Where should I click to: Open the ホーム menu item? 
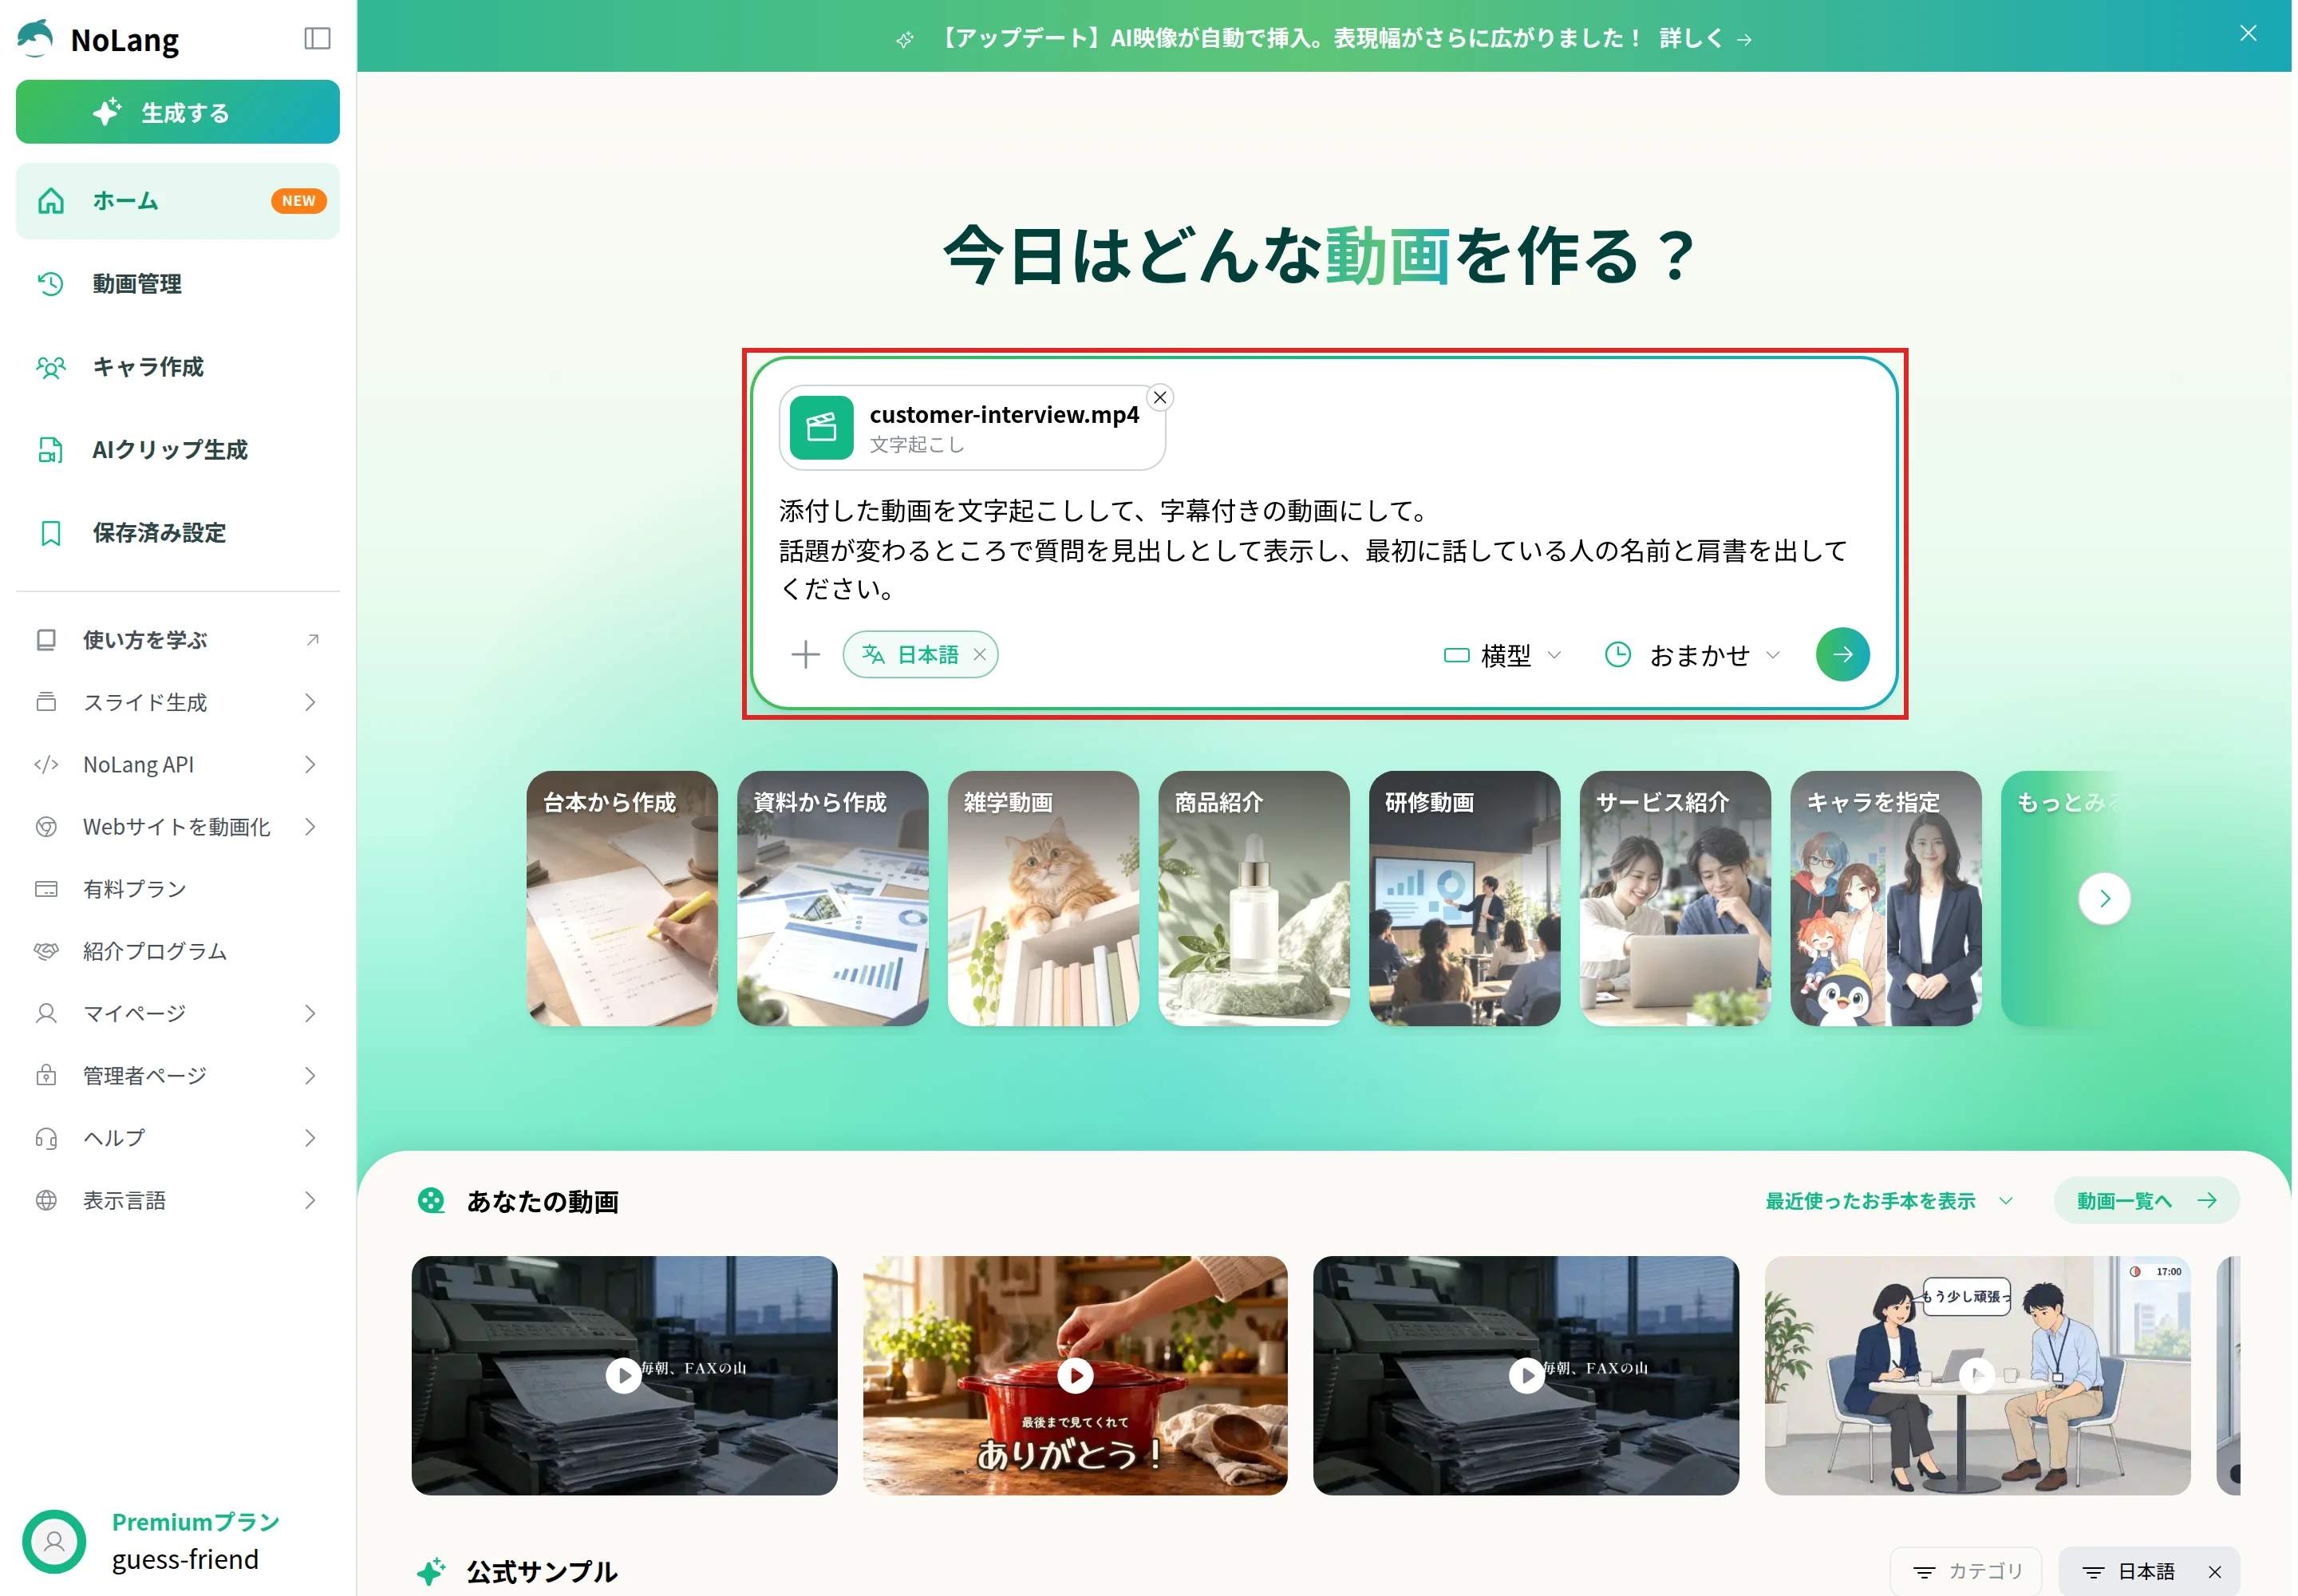click(x=178, y=201)
